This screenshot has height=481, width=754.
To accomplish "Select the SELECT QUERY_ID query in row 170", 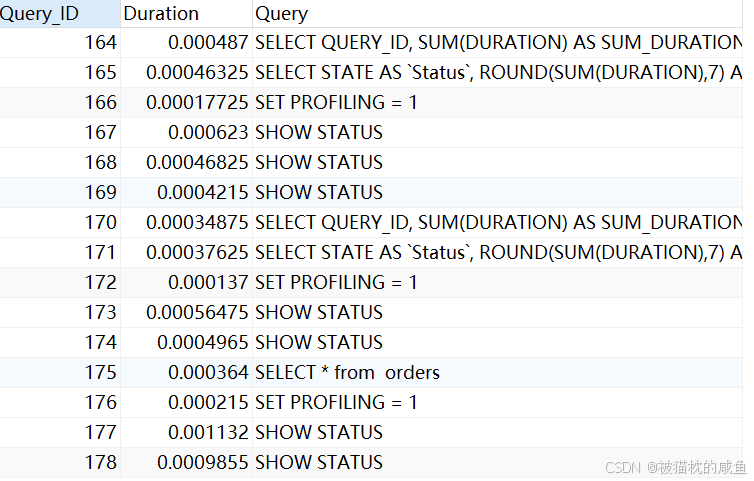I will 498,223.
